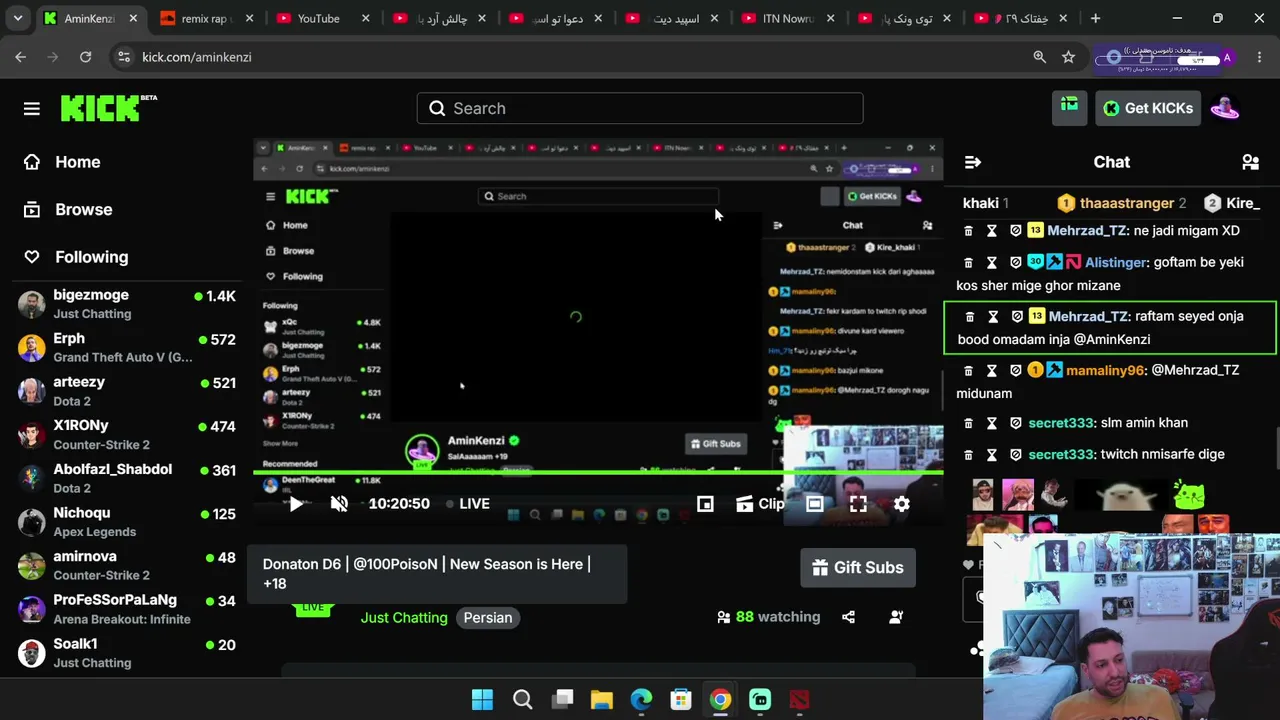Click timeout hourglass on mamaliny96's message
This screenshot has width=1280, height=720.
click(992, 371)
